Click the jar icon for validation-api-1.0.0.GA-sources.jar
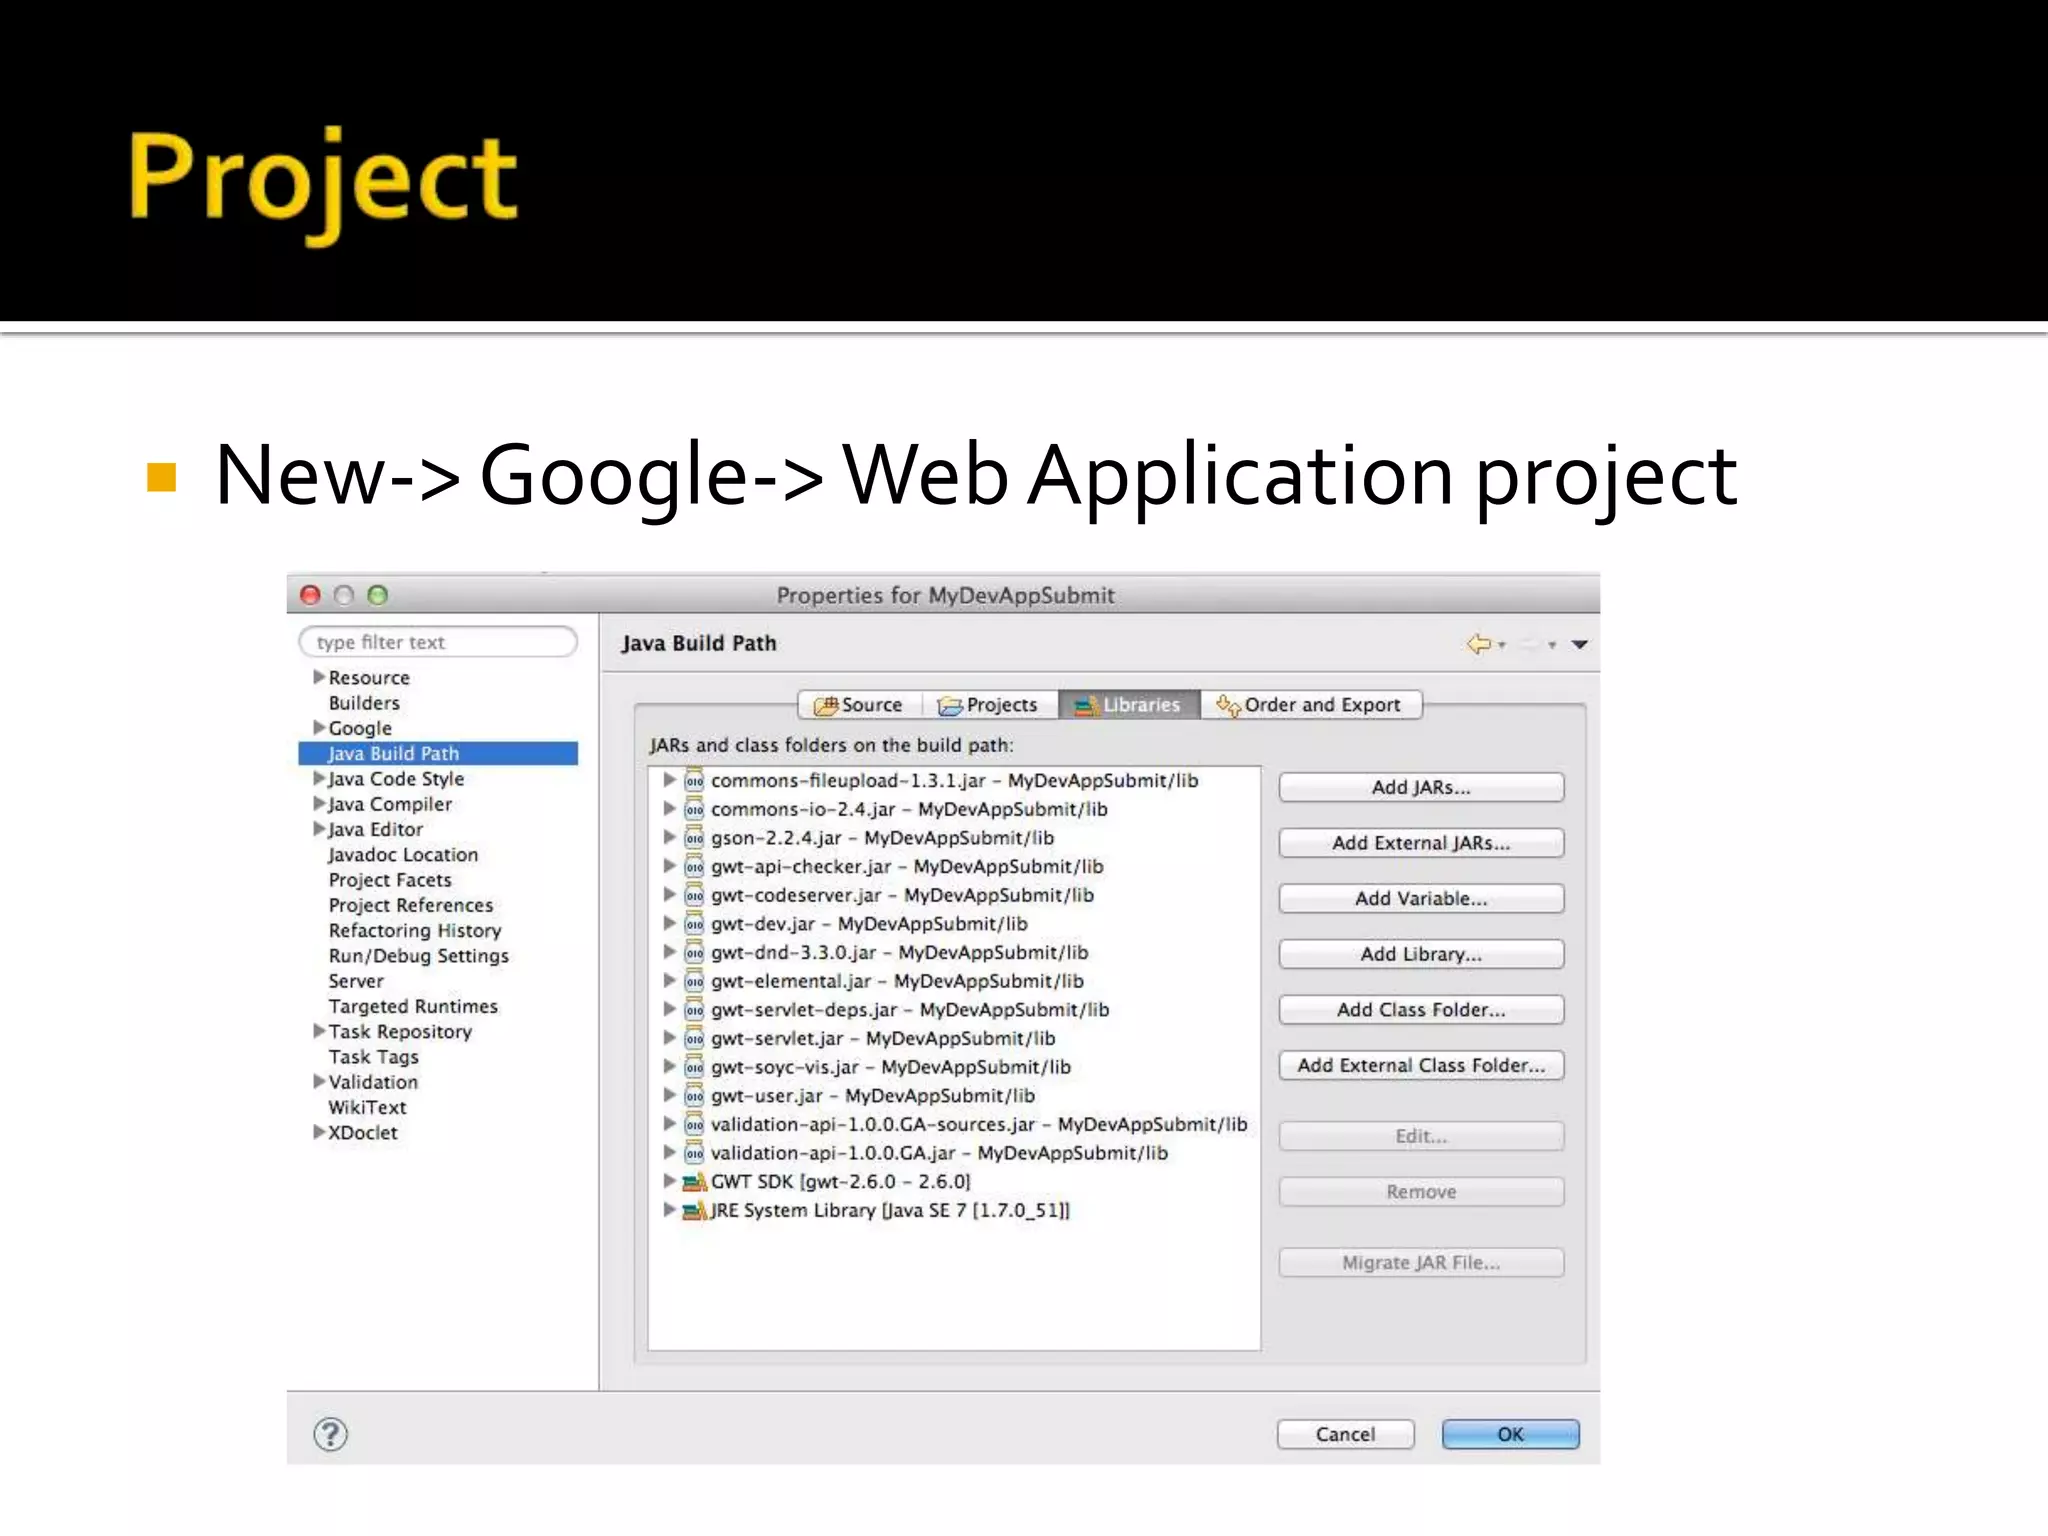 pos(694,1124)
